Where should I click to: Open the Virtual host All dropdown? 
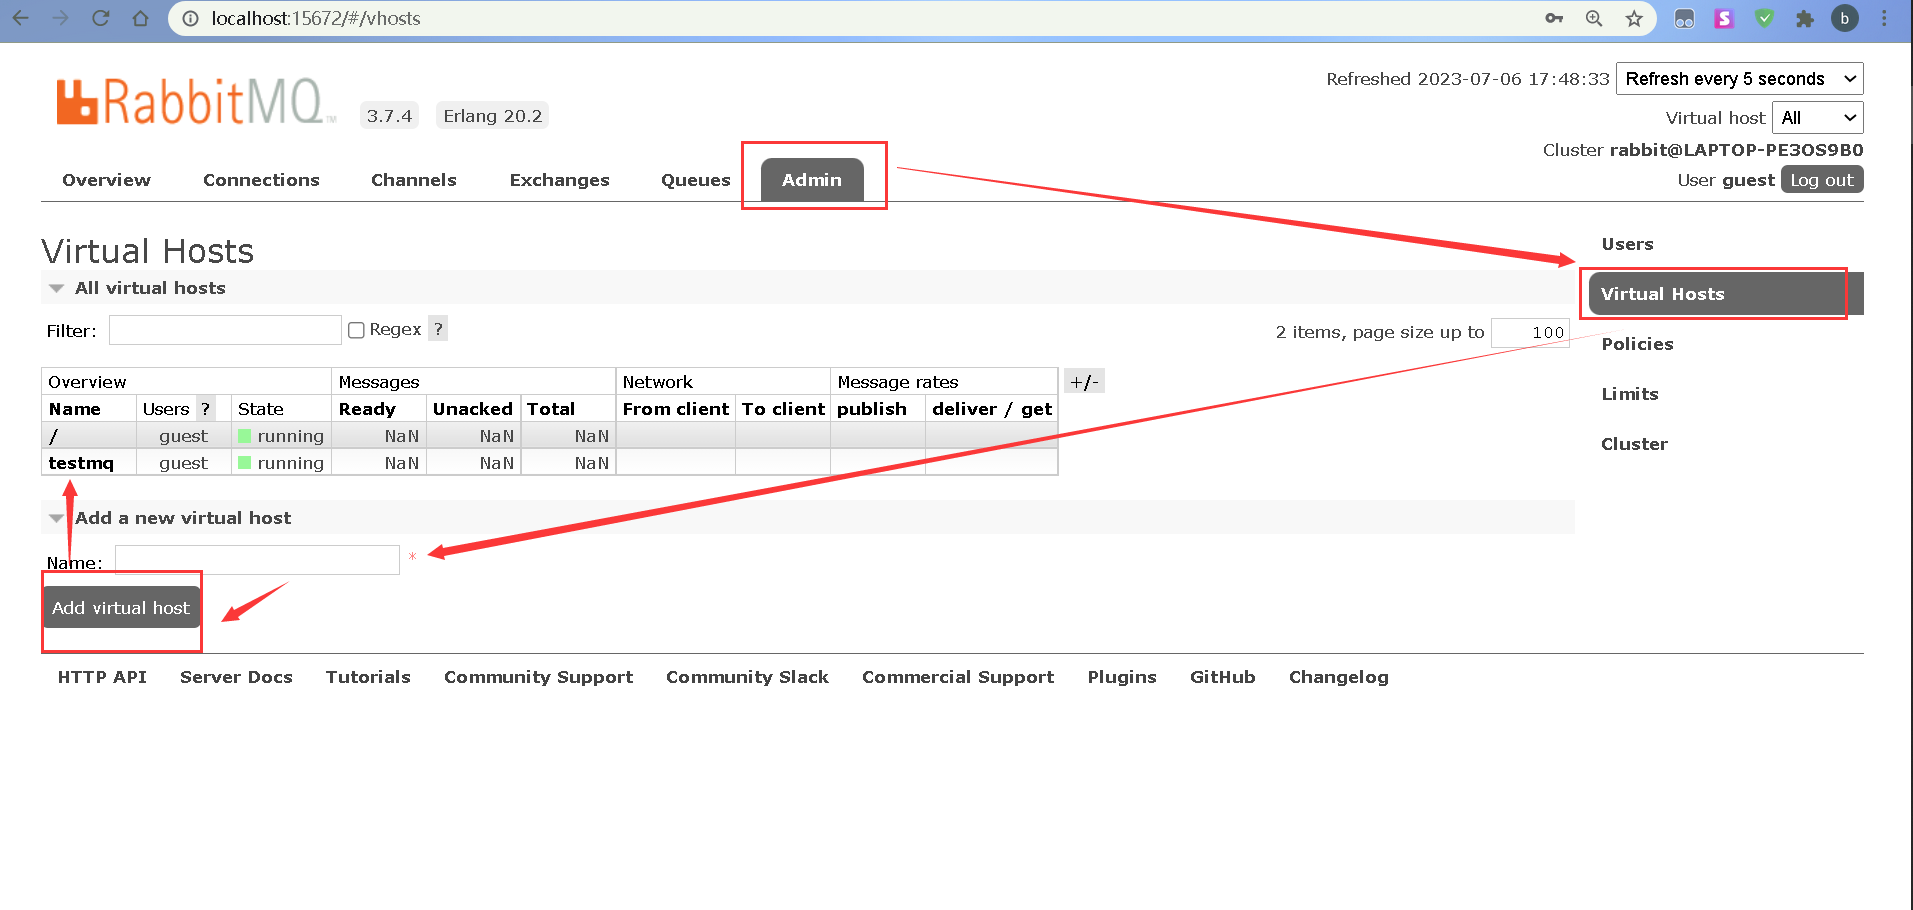pos(1817,118)
